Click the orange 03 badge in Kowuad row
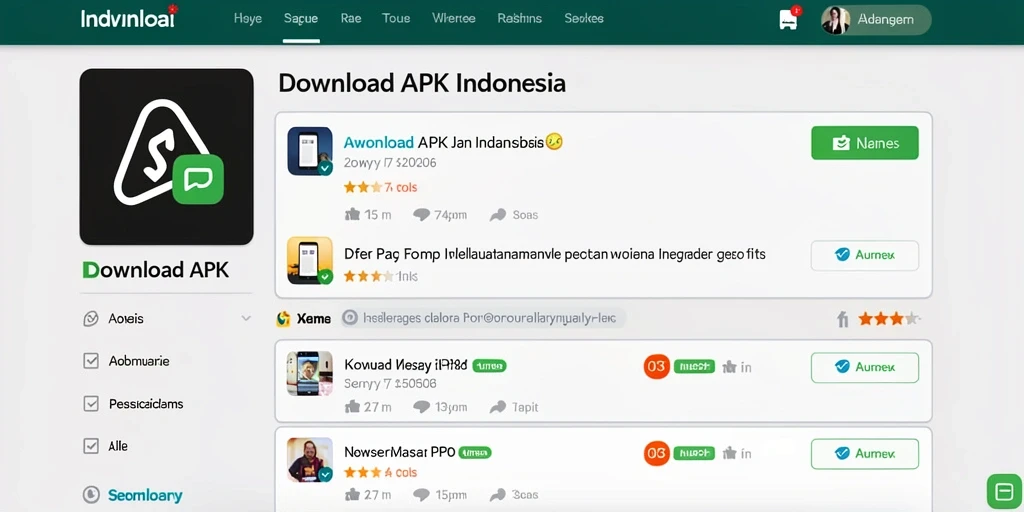The height and width of the screenshot is (512, 1024). pyautogui.click(x=656, y=366)
